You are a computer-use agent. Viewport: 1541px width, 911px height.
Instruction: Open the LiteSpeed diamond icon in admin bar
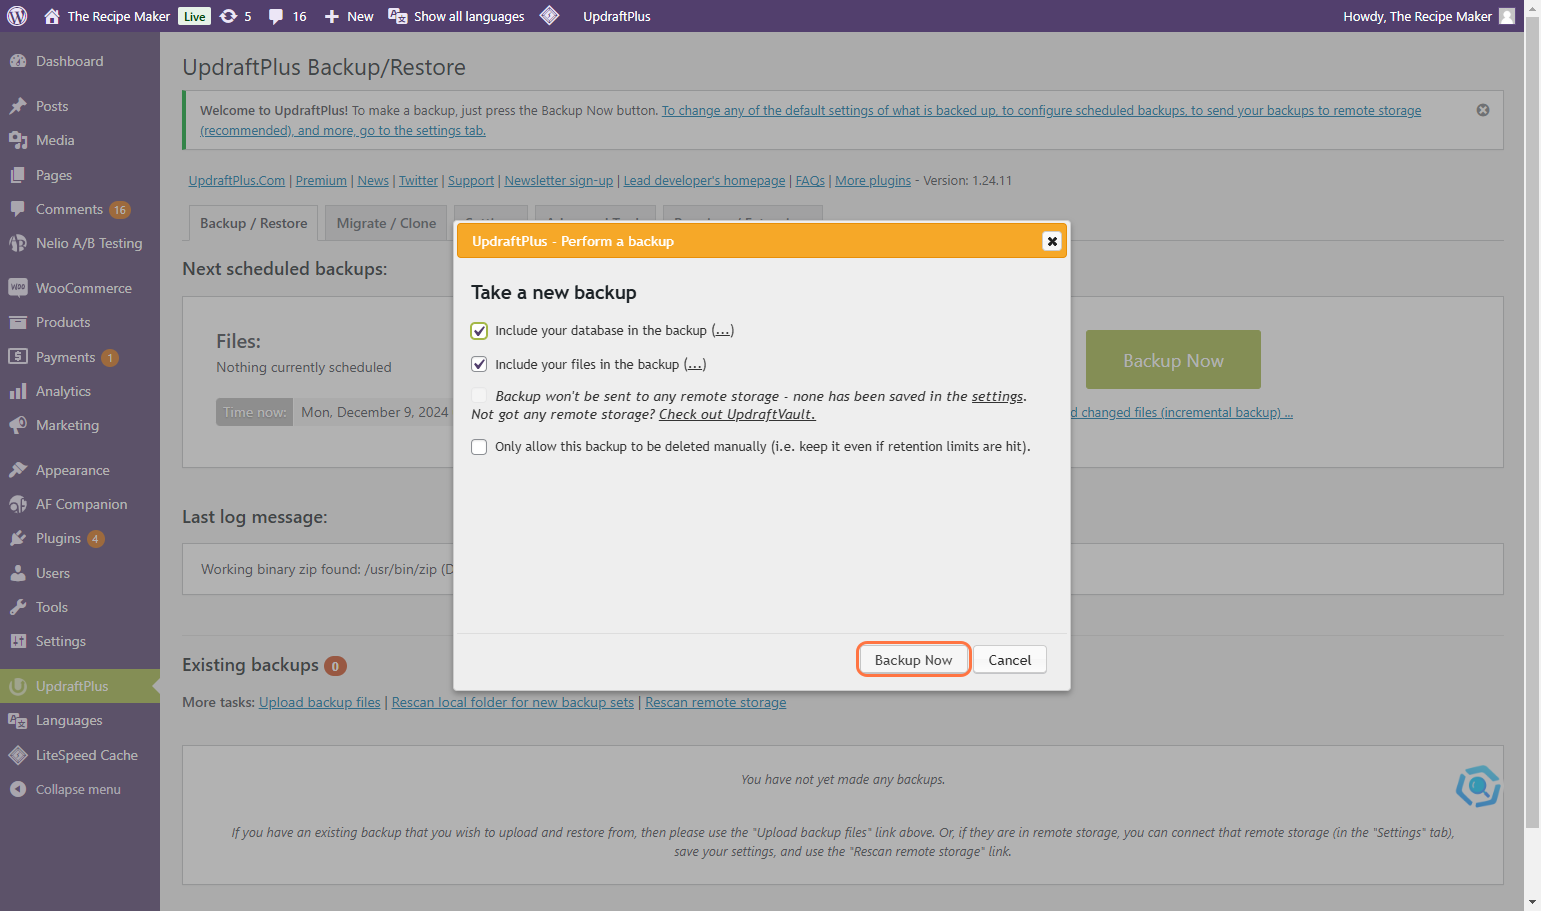point(549,15)
